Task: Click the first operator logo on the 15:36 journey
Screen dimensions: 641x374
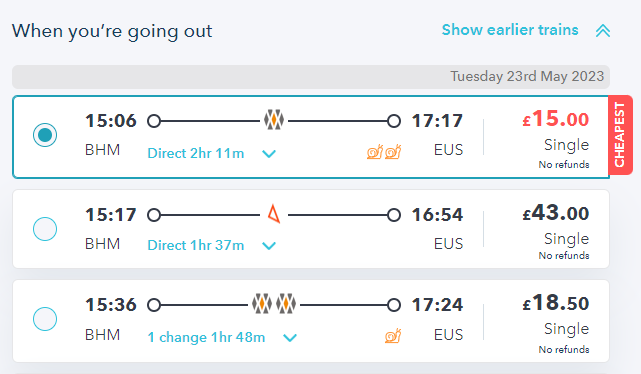Action: pyautogui.click(x=262, y=304)
